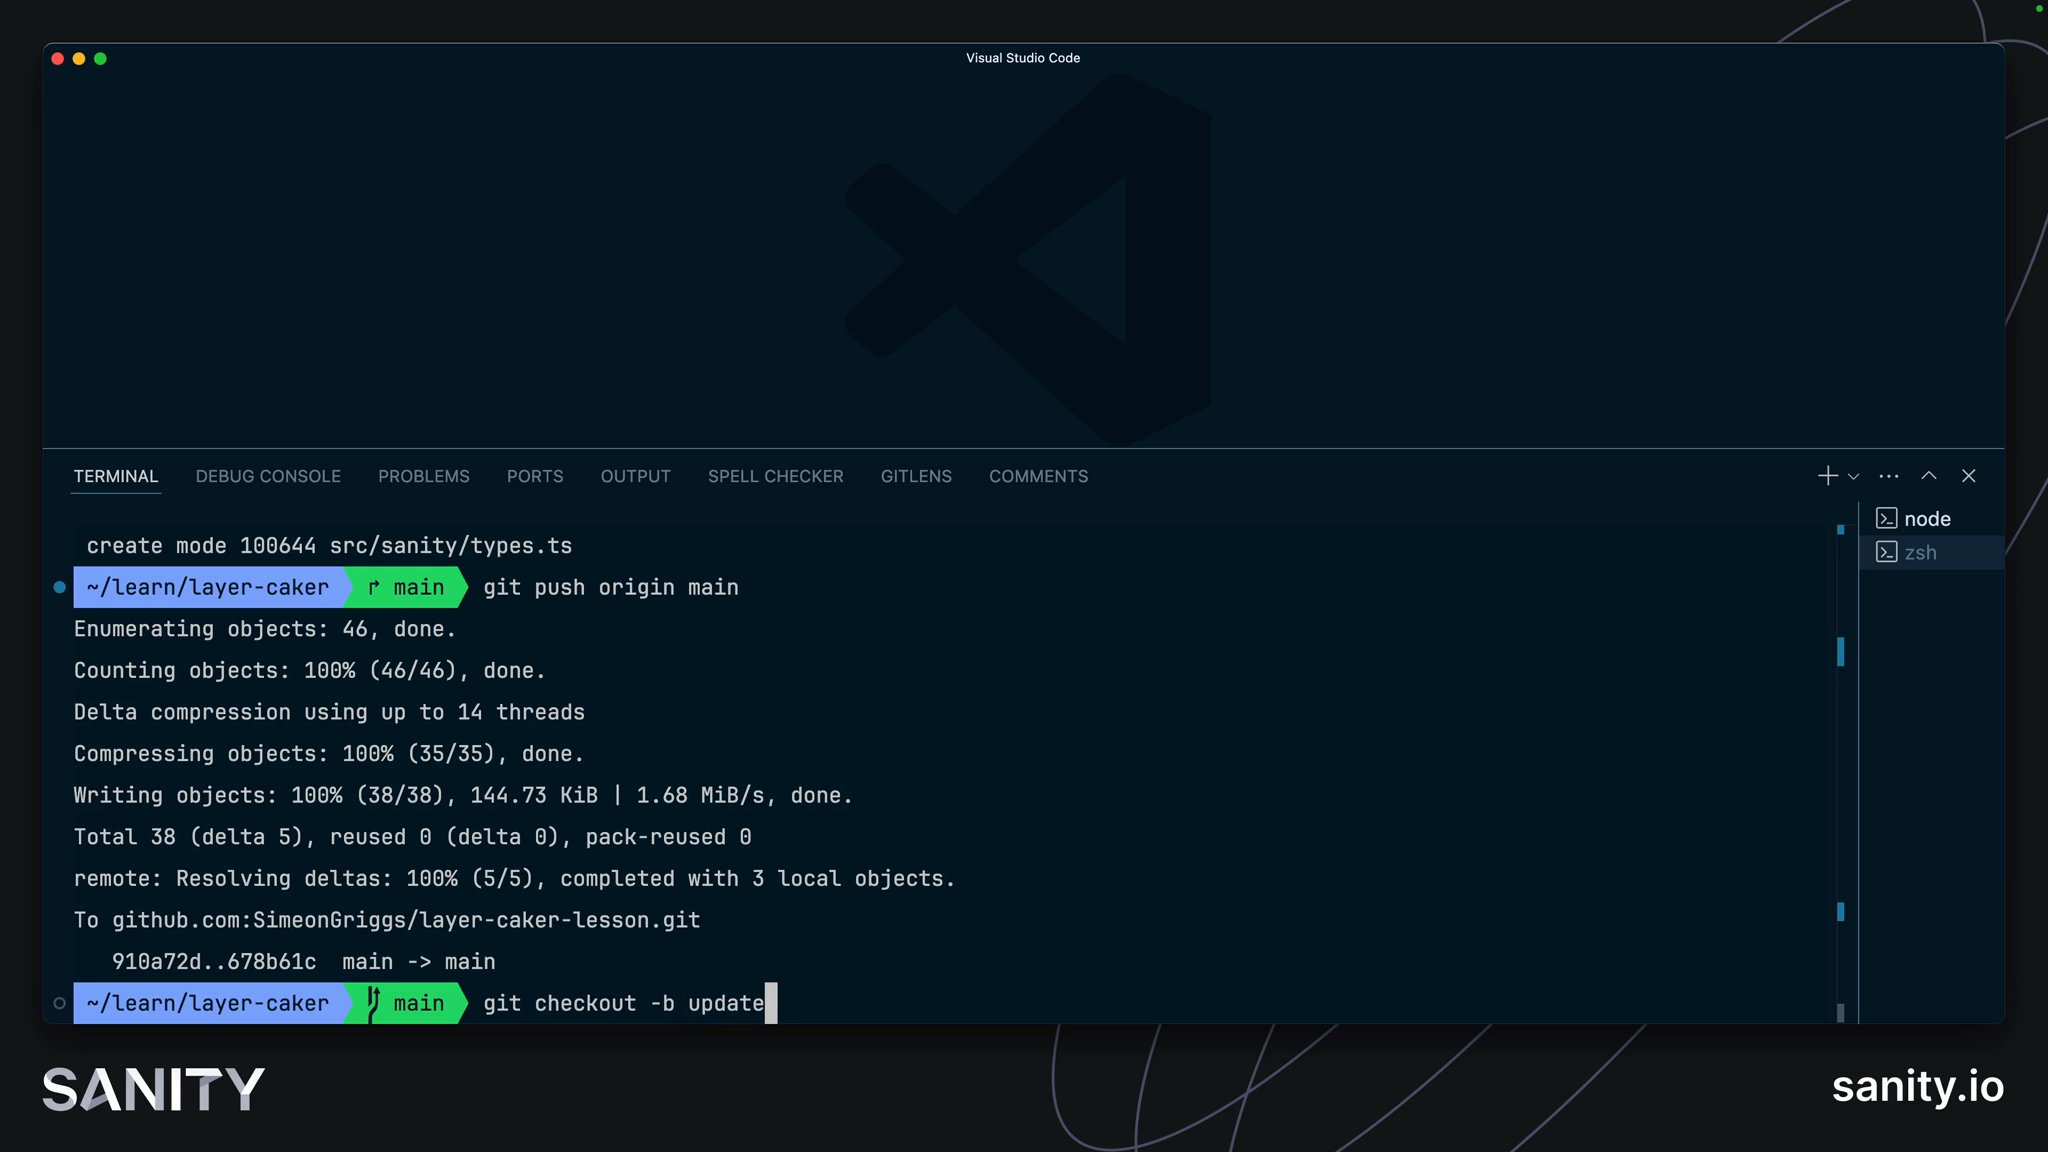Click the 'Delta compression using up to 14 threads' line

click(329, 712)
